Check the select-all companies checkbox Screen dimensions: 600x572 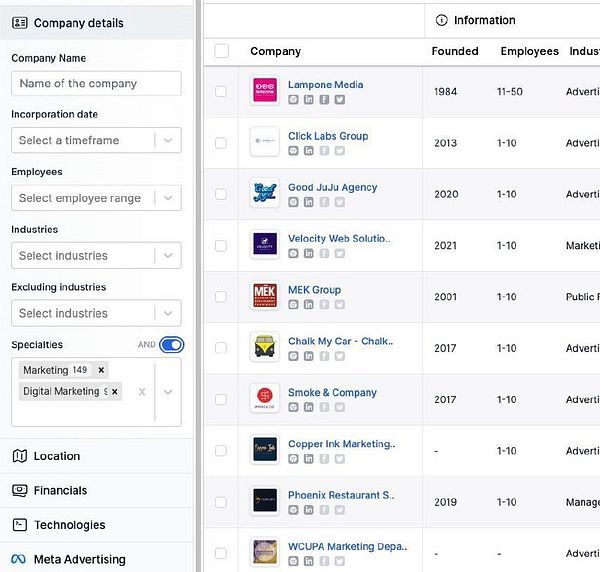pyautogui.click(x=222, y=51)
